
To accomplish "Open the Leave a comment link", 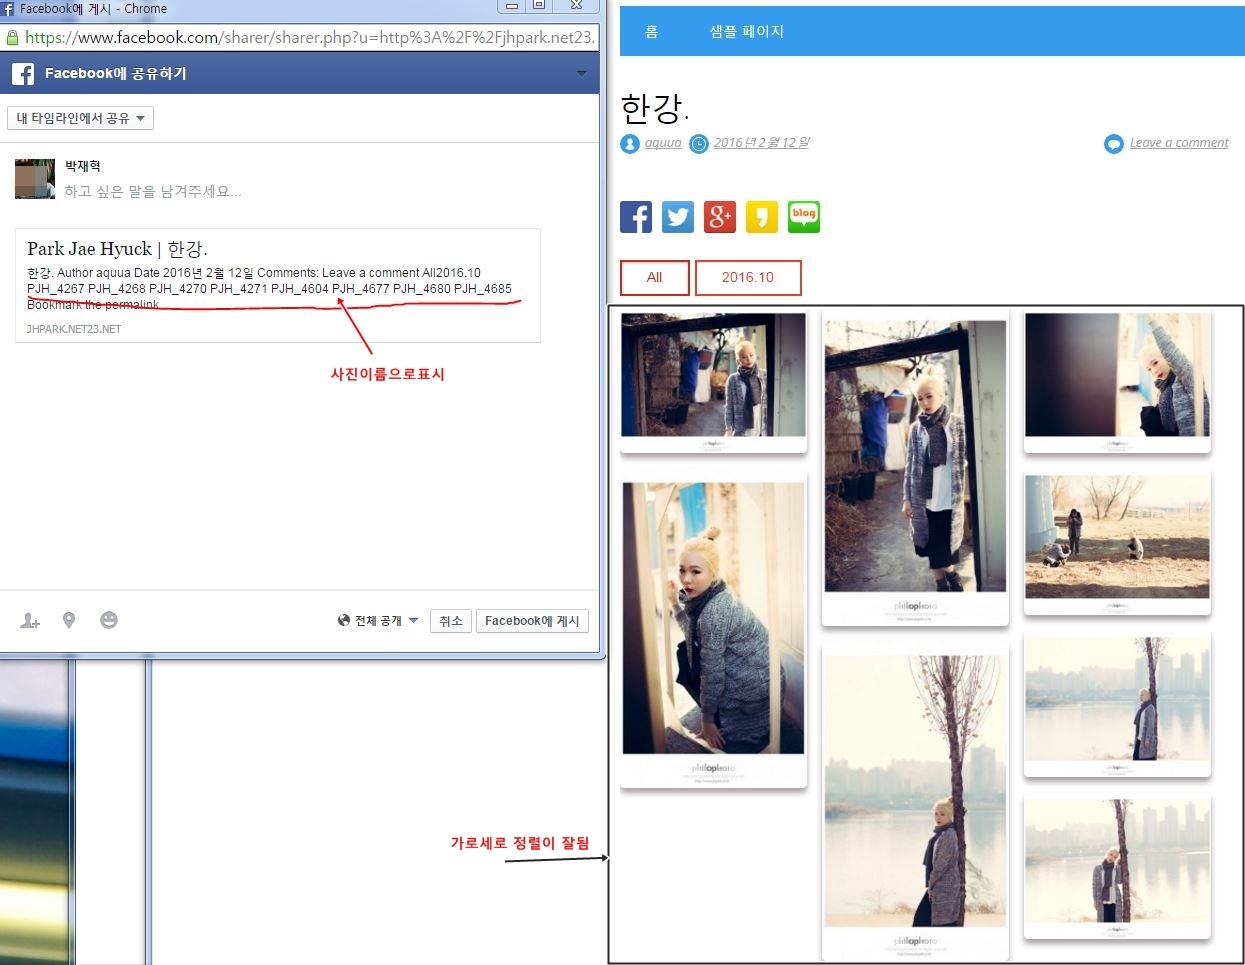I will coord(1178,143).
